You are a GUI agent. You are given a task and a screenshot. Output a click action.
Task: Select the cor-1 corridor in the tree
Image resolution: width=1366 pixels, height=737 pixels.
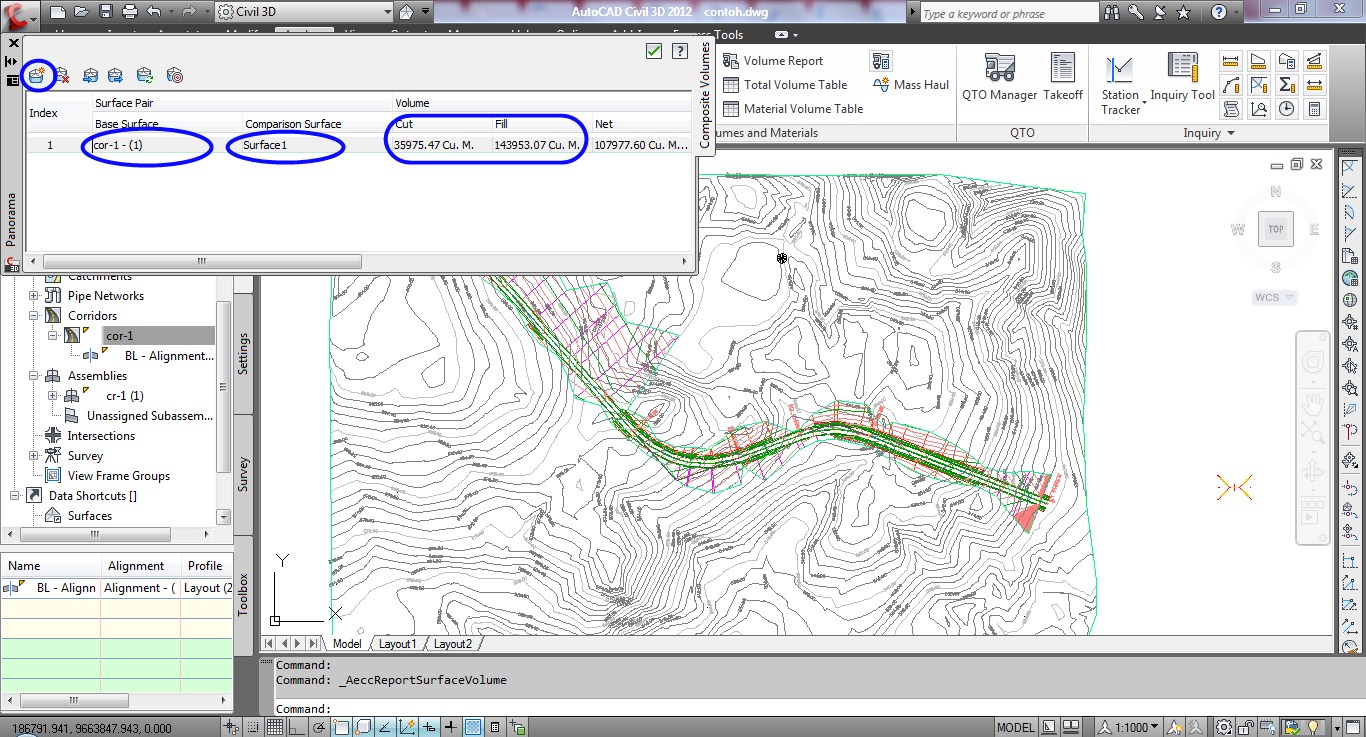coord(119,336)
